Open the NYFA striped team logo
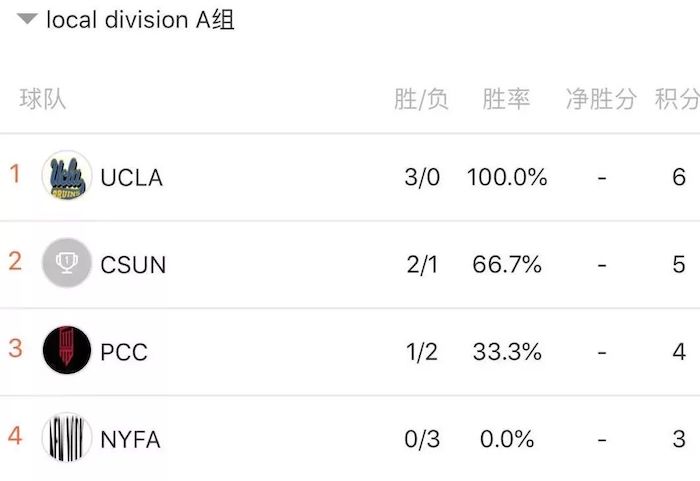This screenshot has width=700, height=481. pyautogui.click(x=67, y=437)
